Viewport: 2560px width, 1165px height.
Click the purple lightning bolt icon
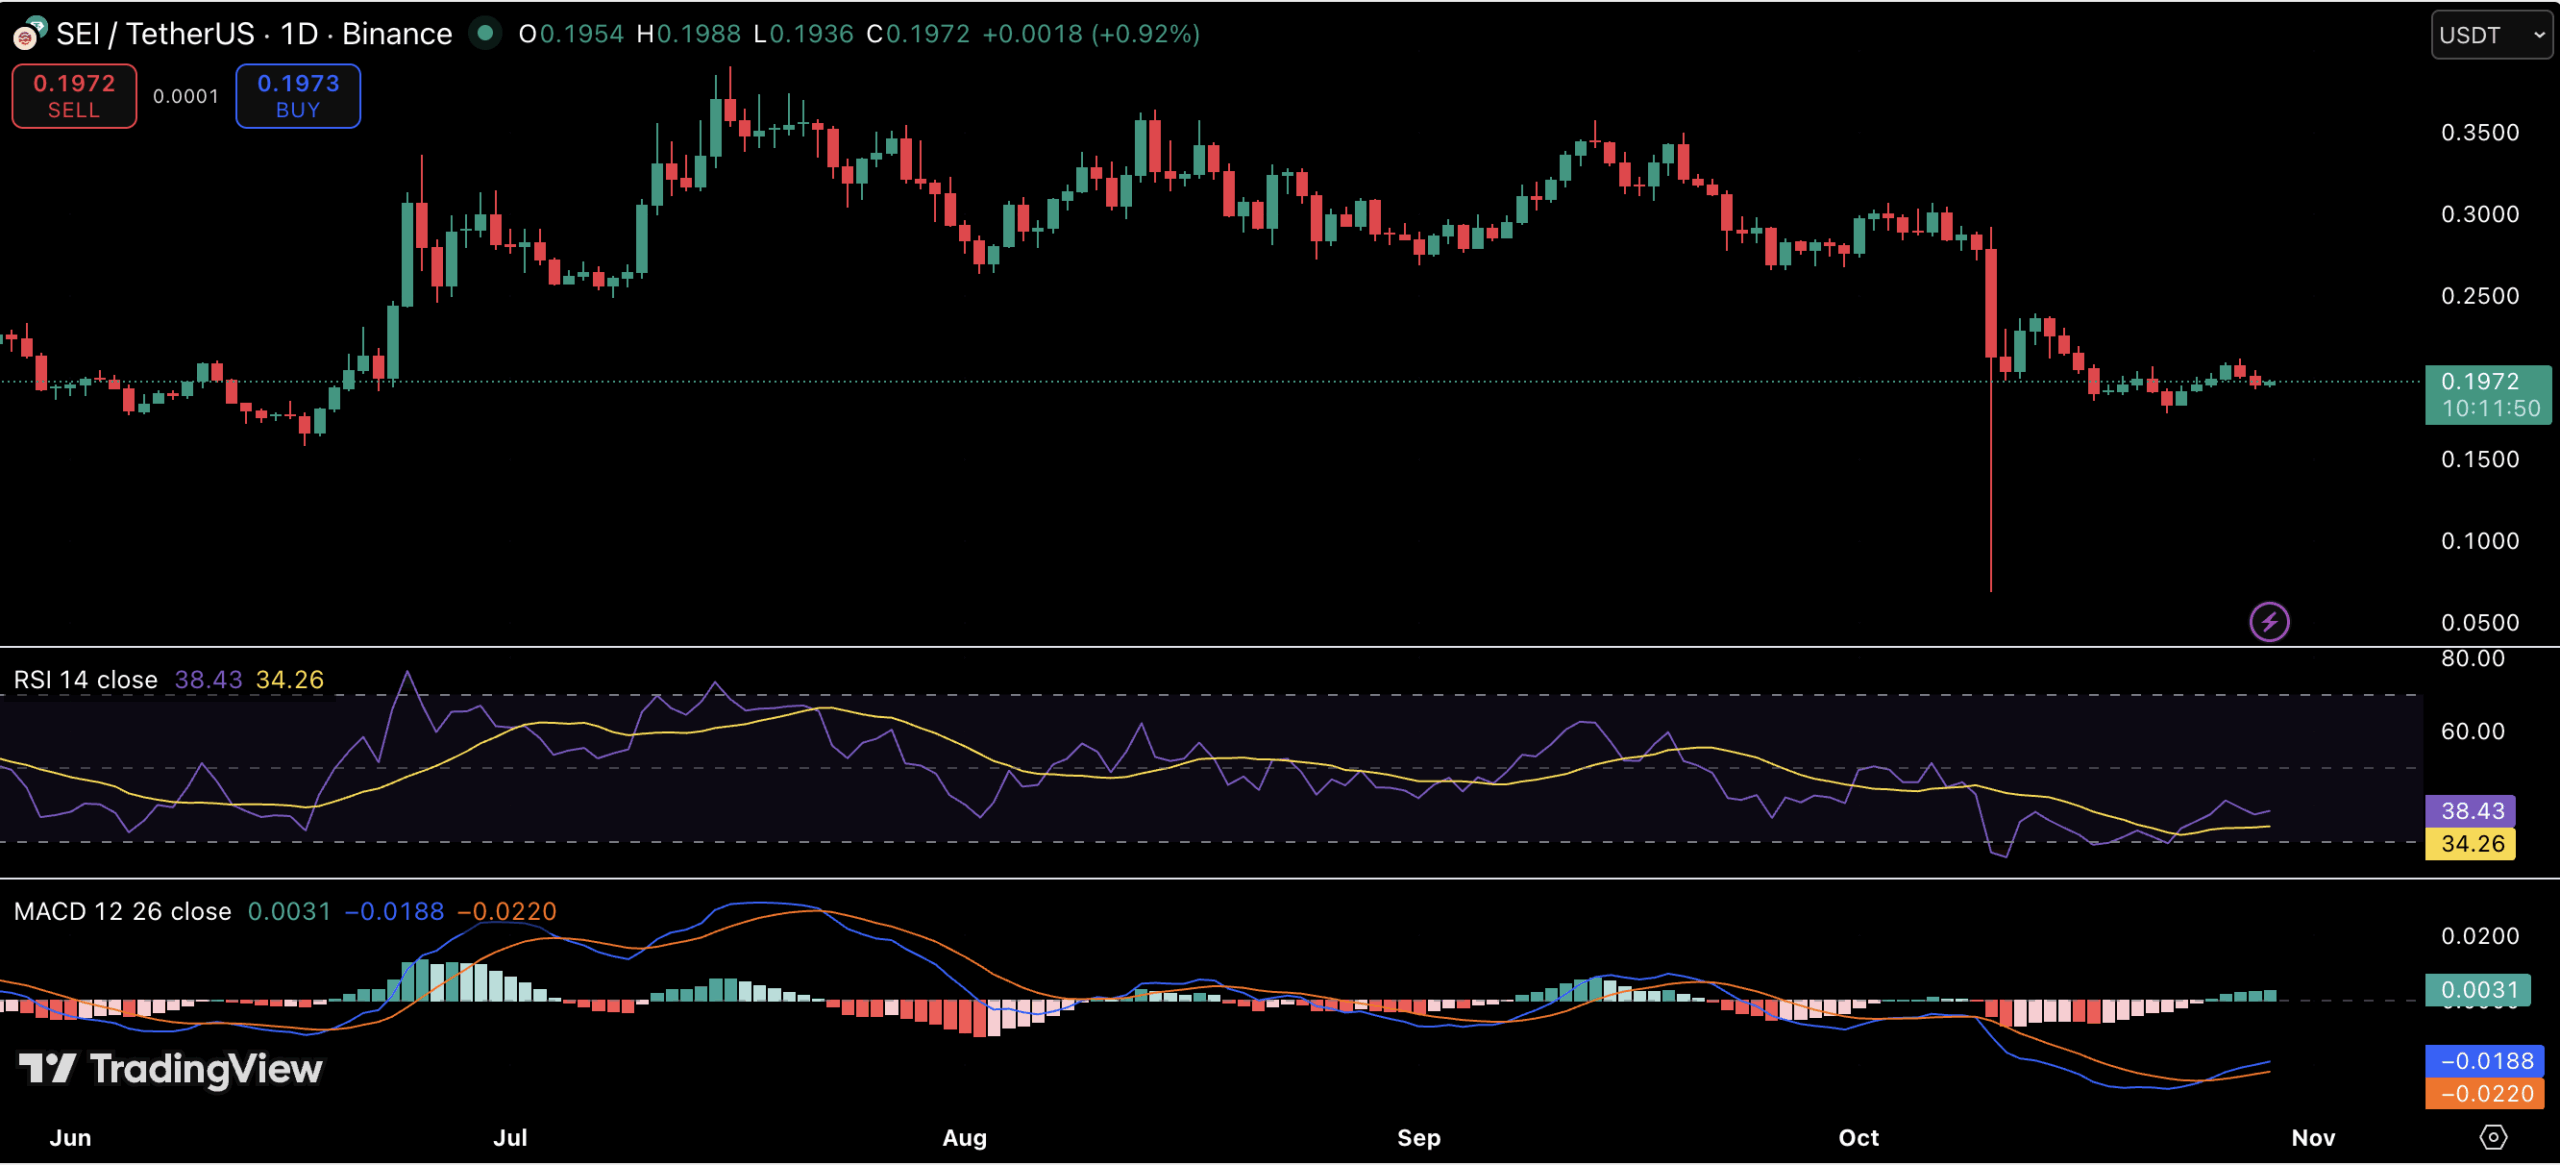click(2268, 622)
